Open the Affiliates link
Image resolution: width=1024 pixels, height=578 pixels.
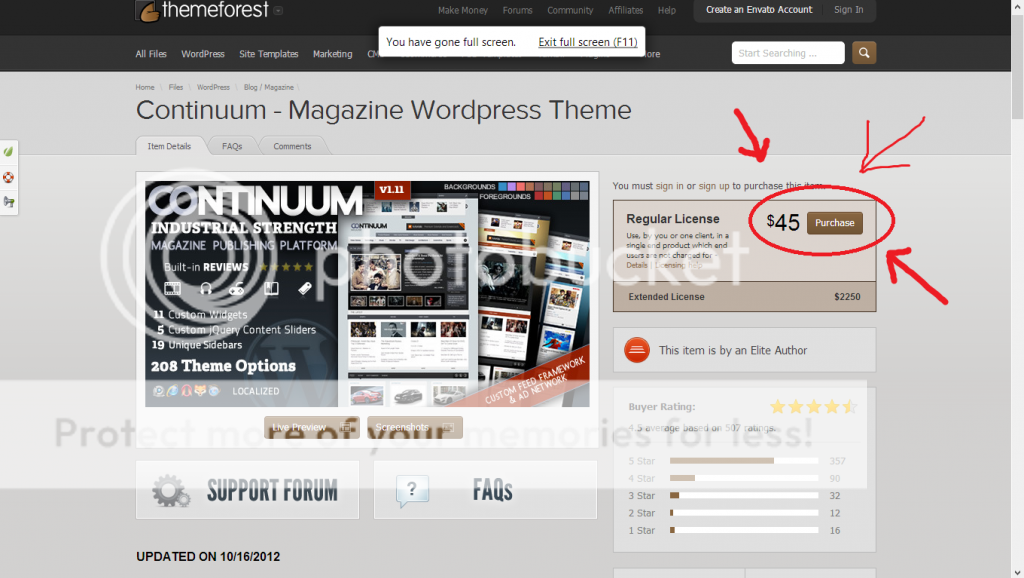pyautogui.click(x=626, y=10)
